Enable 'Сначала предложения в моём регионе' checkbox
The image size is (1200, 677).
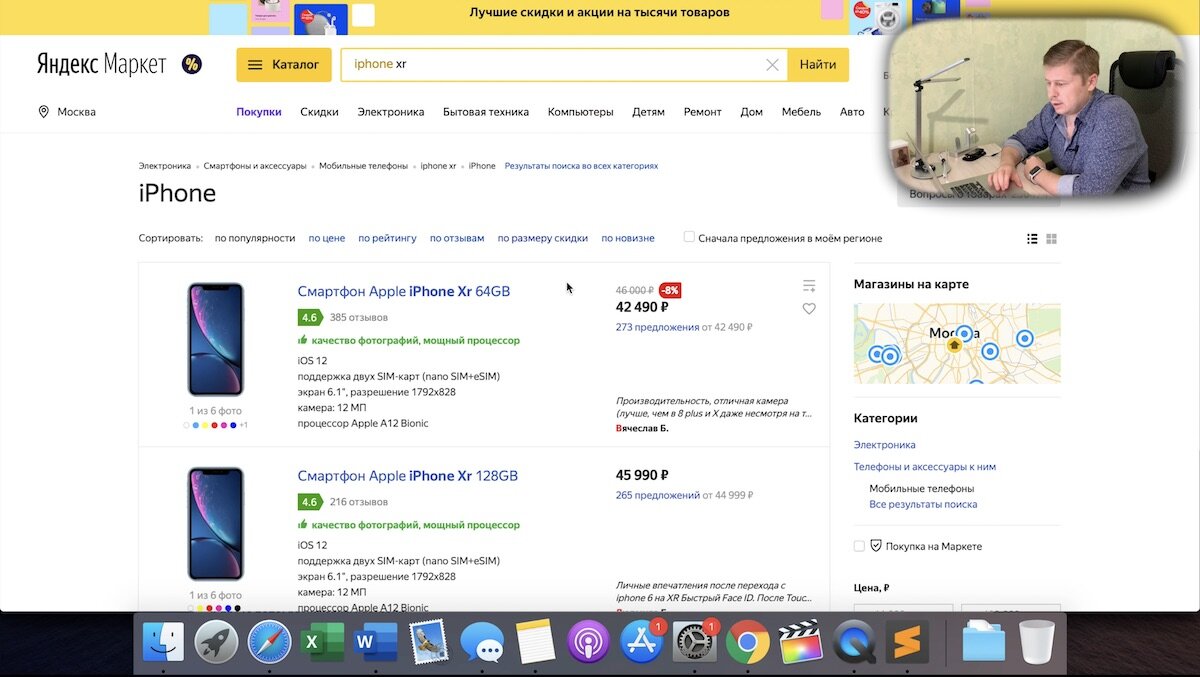(x=689, y=237)
